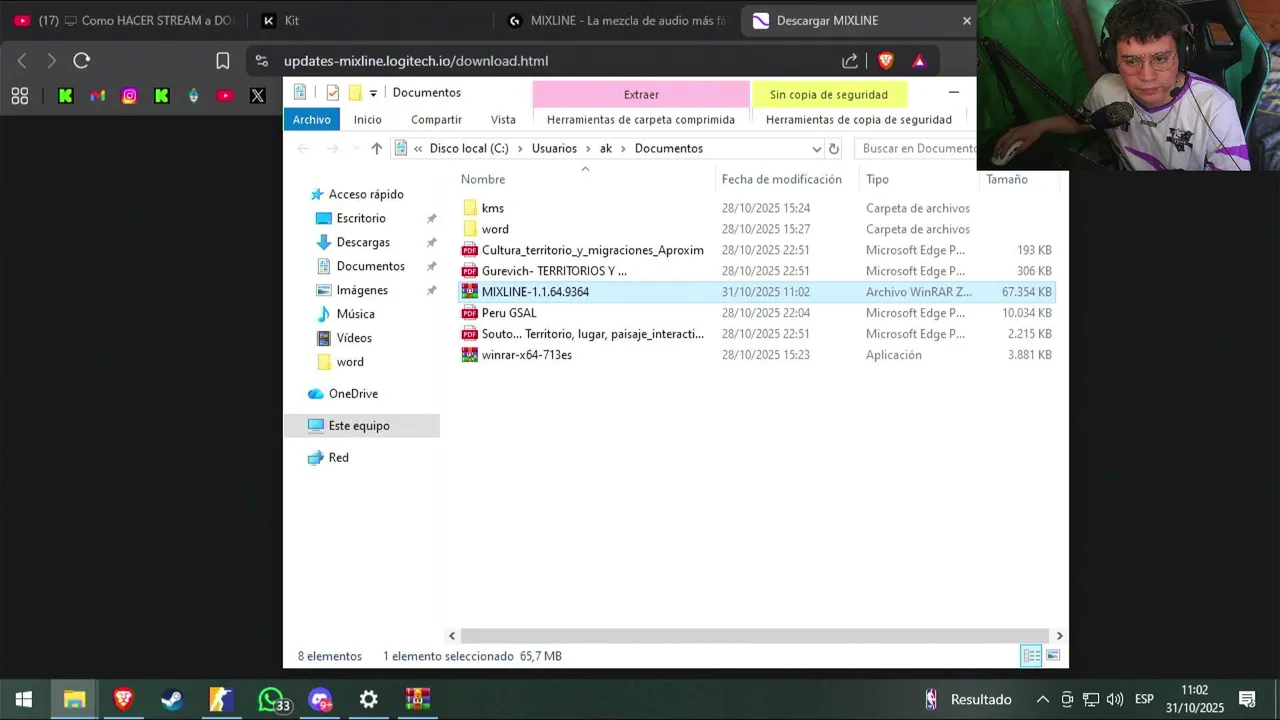Click the horizontal scrollbar right arrow

pyautogui.click(x=1059, y=635)
